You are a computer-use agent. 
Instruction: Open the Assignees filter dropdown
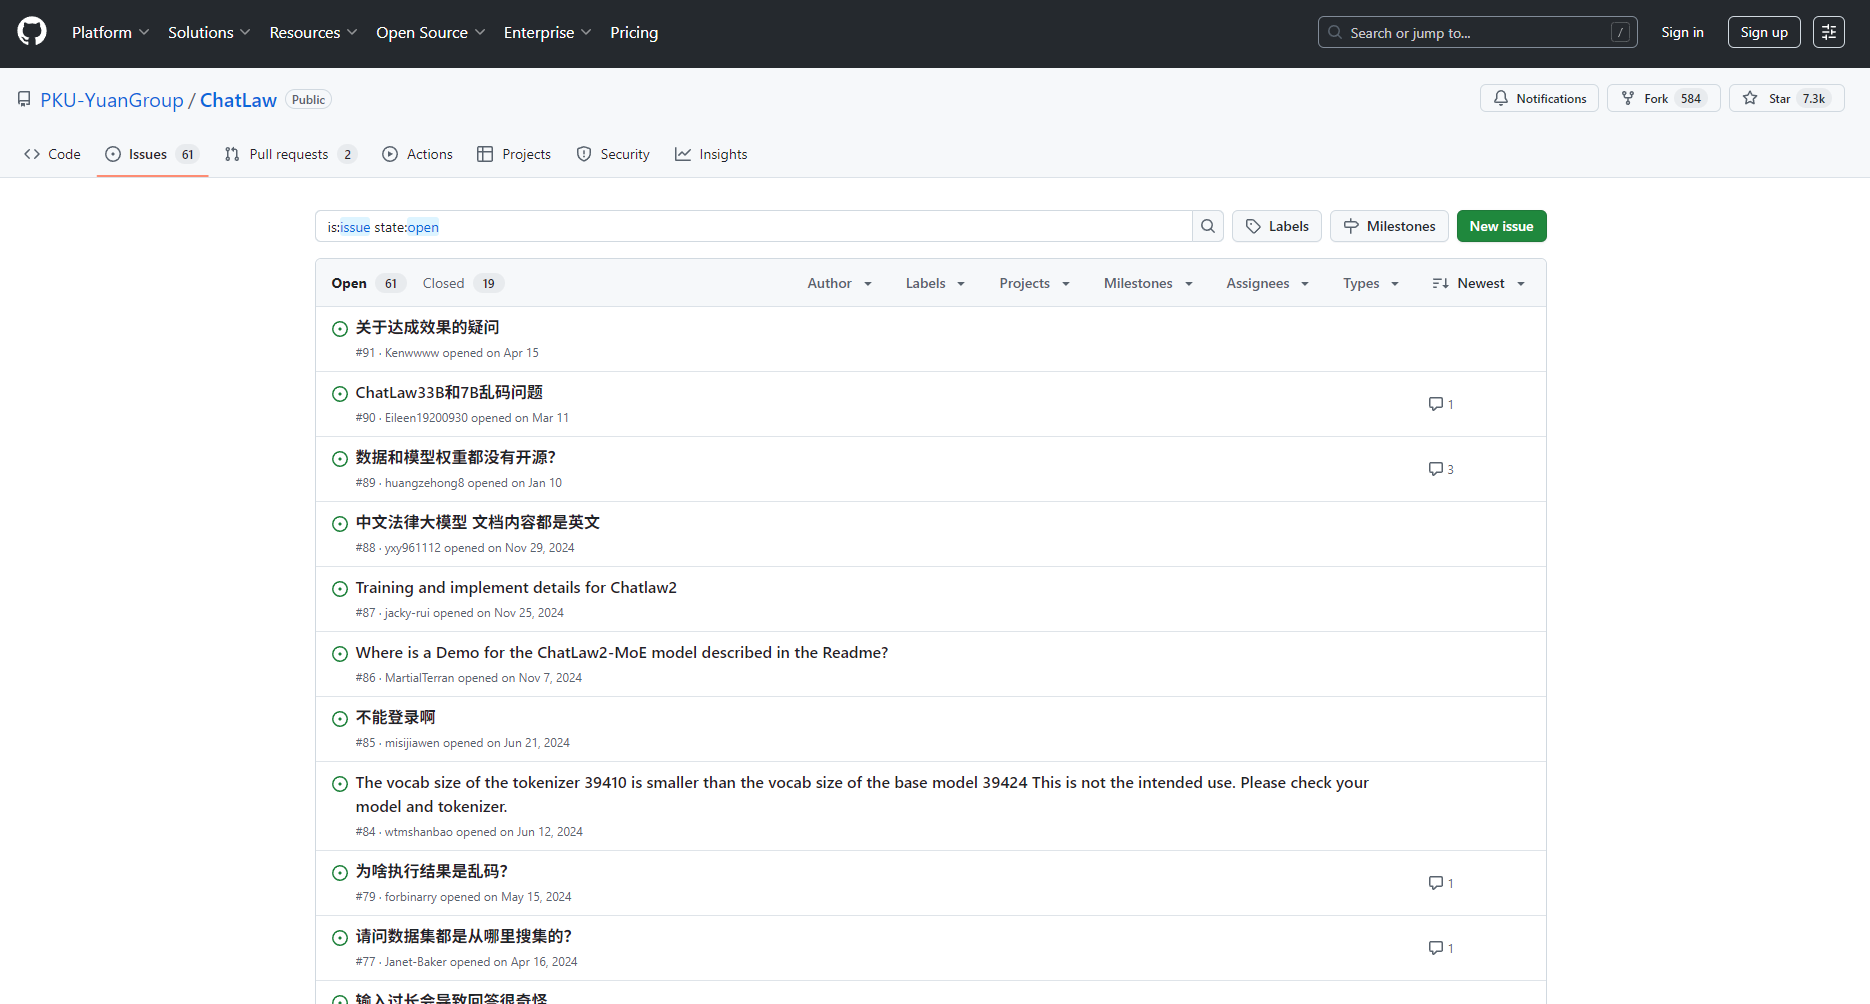(x=1267, y=283)
